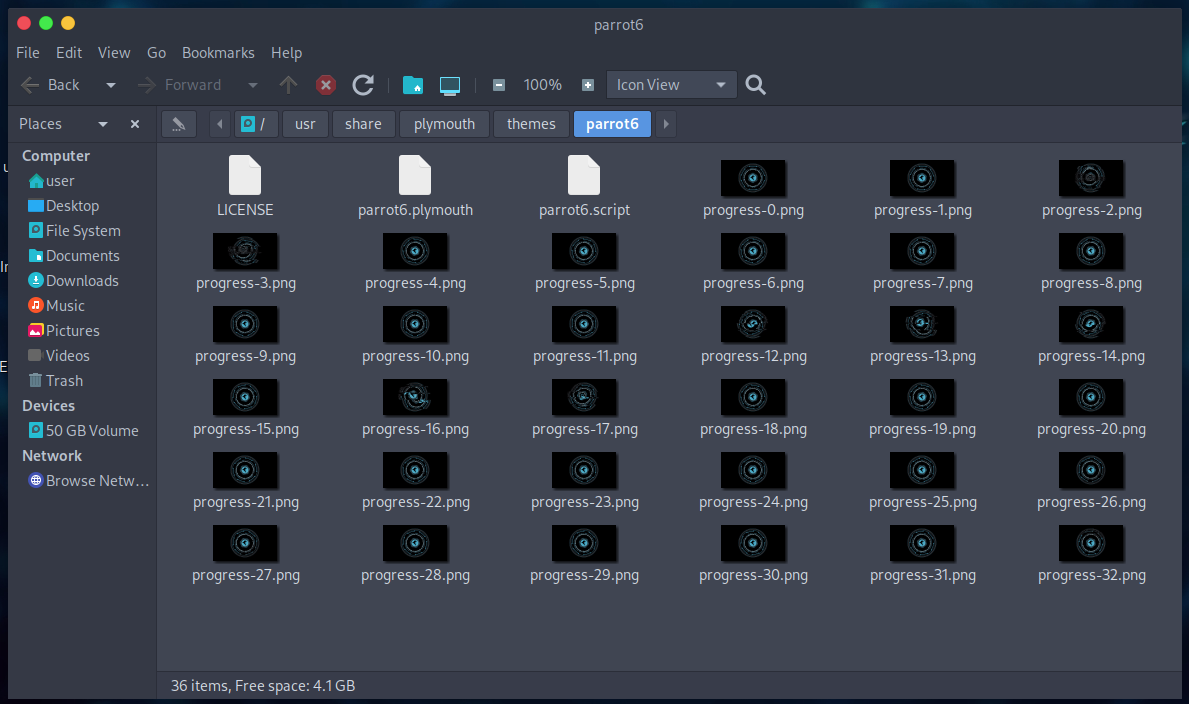1189x704 pixels.
Task: Close the Places sidebar
Action: tap(135, 124)
